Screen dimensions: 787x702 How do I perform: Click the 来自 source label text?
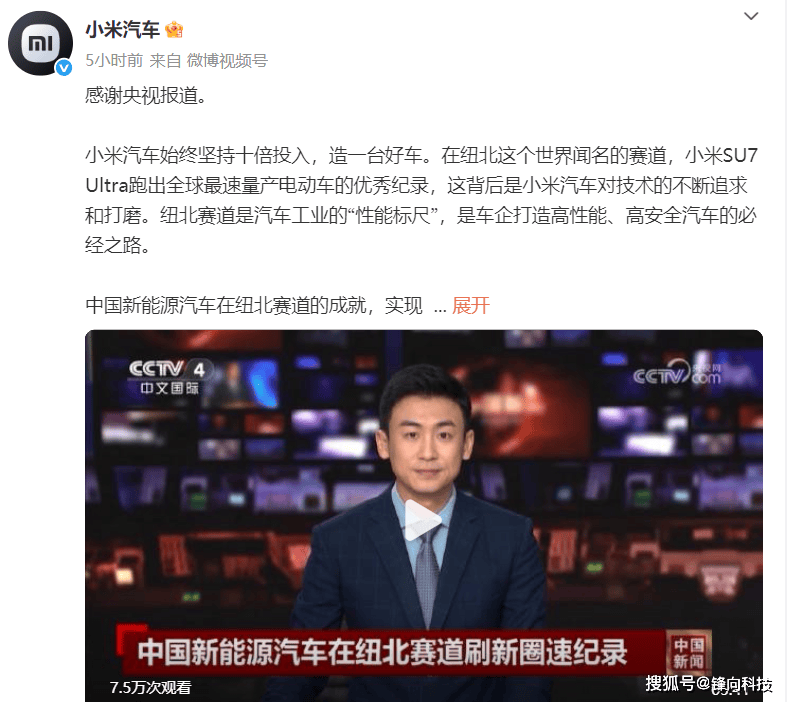tap(165, 61)
